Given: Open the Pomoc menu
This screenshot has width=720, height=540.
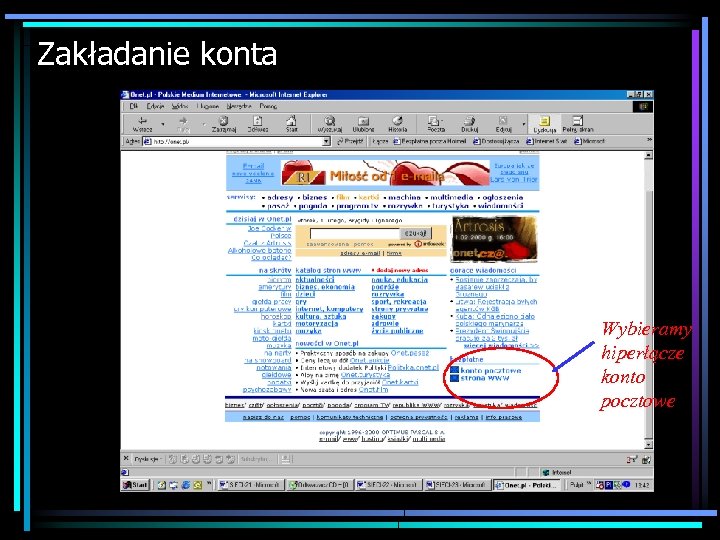Looking at the screenshot, I should pyautogui.click(x=268, y=106).
